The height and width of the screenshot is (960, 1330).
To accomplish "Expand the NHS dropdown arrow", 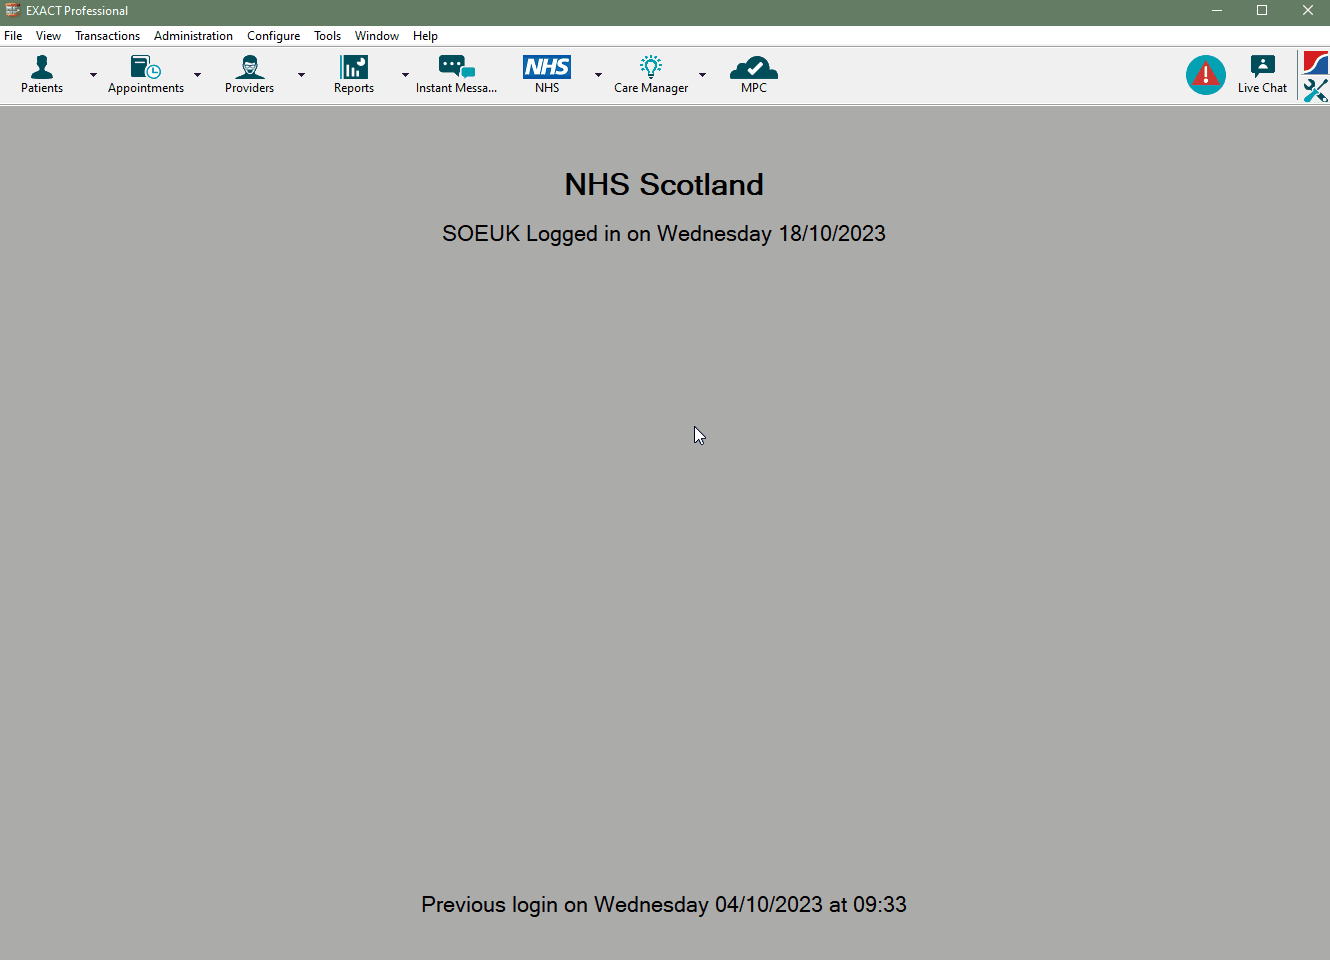I will tap(598, 75).
